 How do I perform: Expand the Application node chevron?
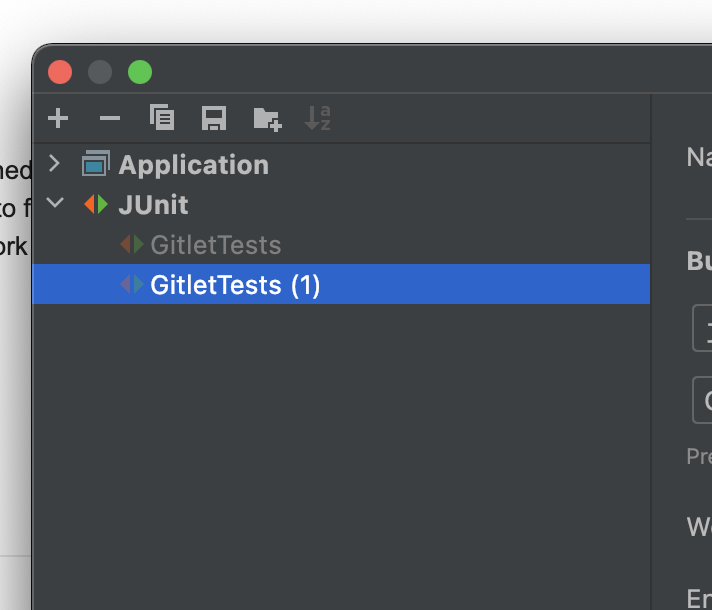[55, 164]
